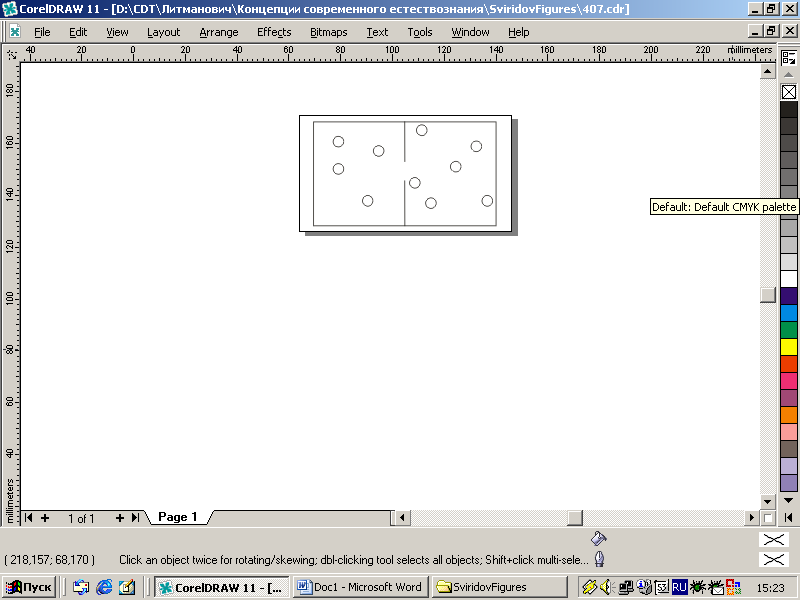The height and width of the screenshot is (600, 800).
Task: Click the cursor coordinates readout
Action: (x=49, y=560)
